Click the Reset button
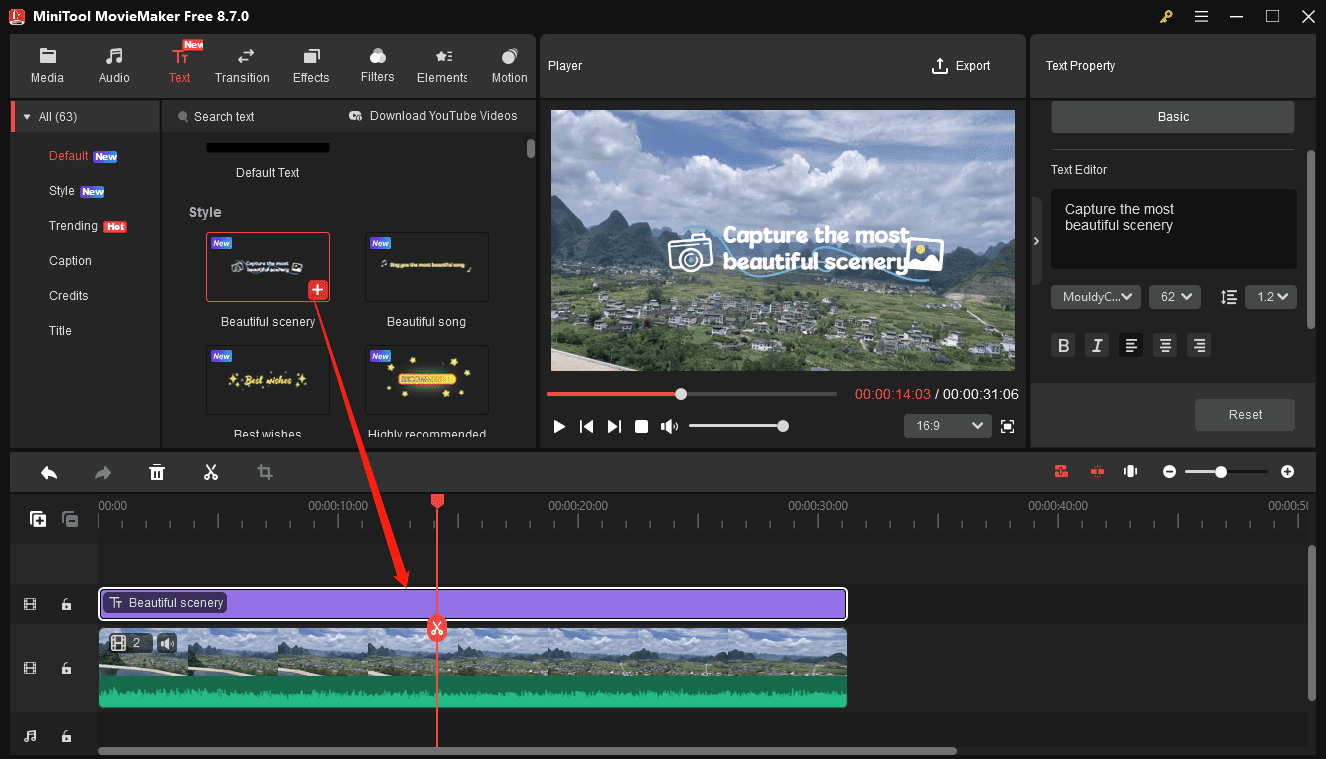1326x759 pixels. [x=1245, y=415]
